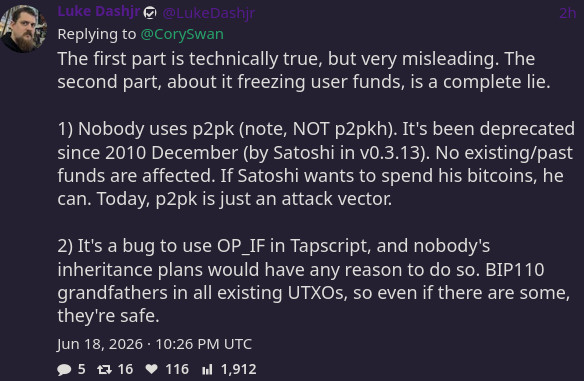
Task: Click the word BIP110 in the post
Action: (x=515, y=270)
